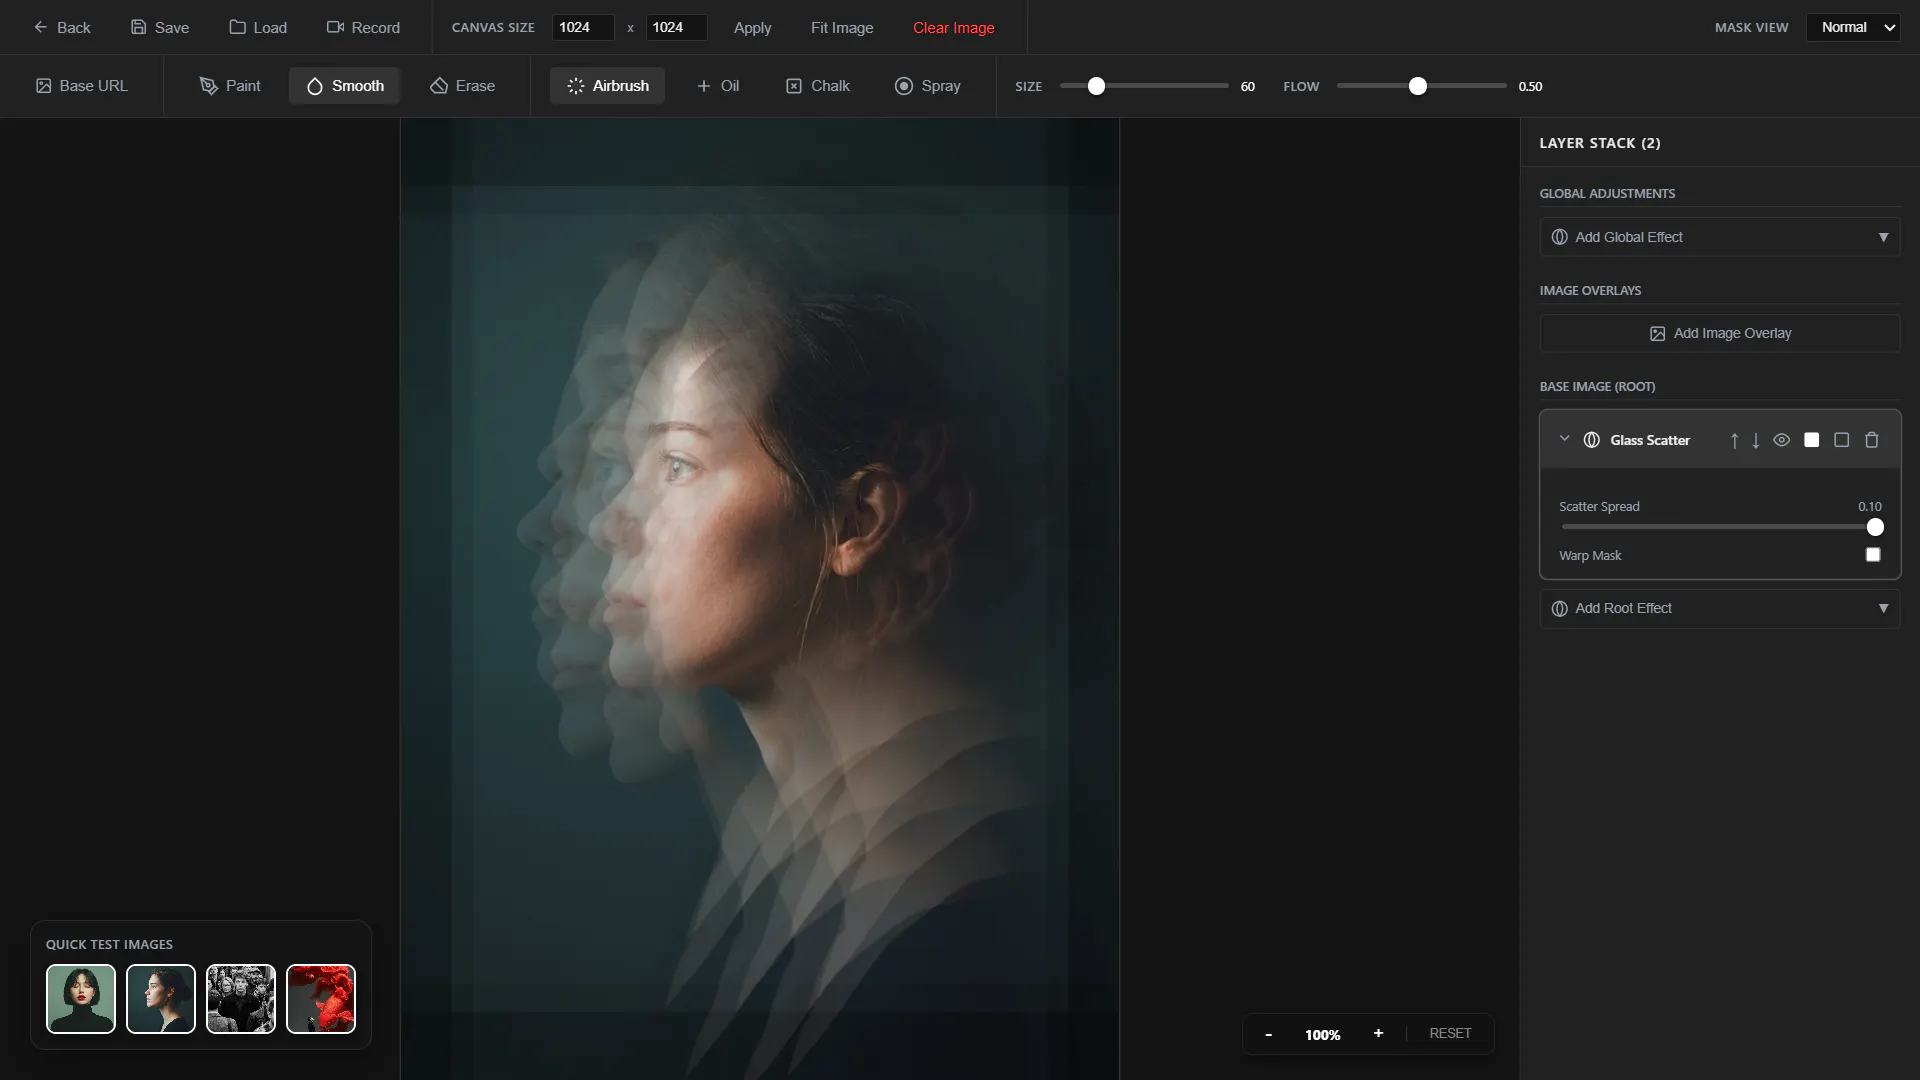Load the red flowers quick test image
Screen dimensions: 1920x1080
click(321, 998)
